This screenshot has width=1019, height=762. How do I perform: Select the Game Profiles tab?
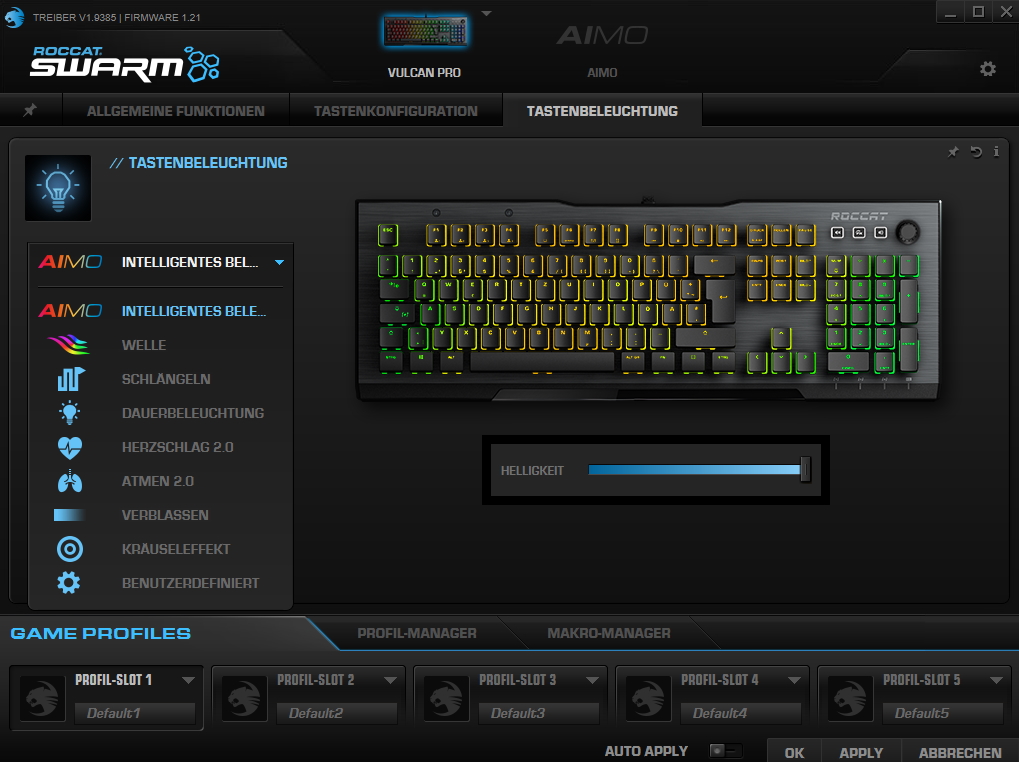101,633
